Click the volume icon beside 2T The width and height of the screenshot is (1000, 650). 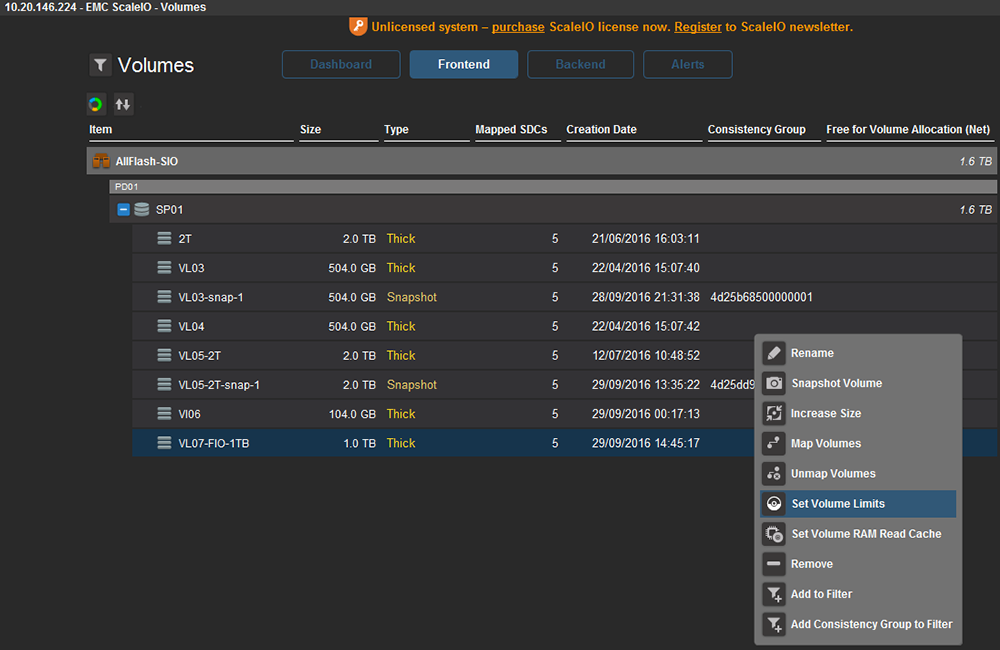(x=164, y=239)
